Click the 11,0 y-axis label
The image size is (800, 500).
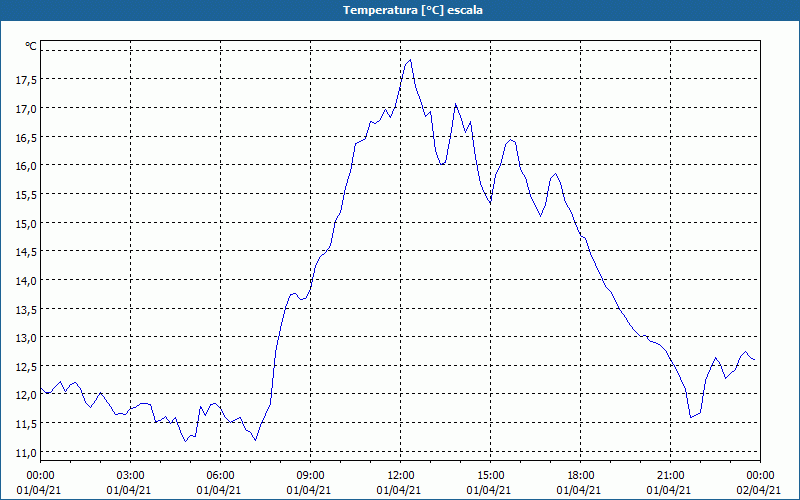[x=26, y=453]
